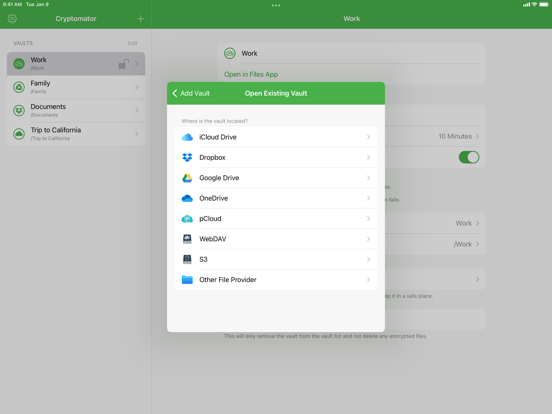
Task: Open the settings gear in the sidebar header
Action: point(12,19)
